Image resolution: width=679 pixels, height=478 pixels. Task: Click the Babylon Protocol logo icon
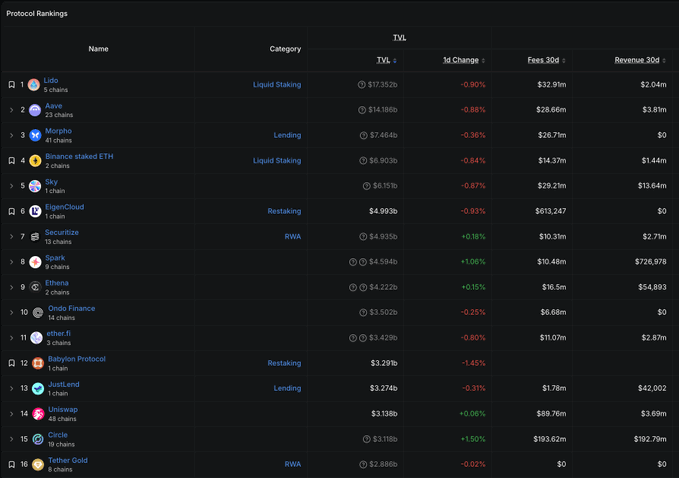click(38, 363)
